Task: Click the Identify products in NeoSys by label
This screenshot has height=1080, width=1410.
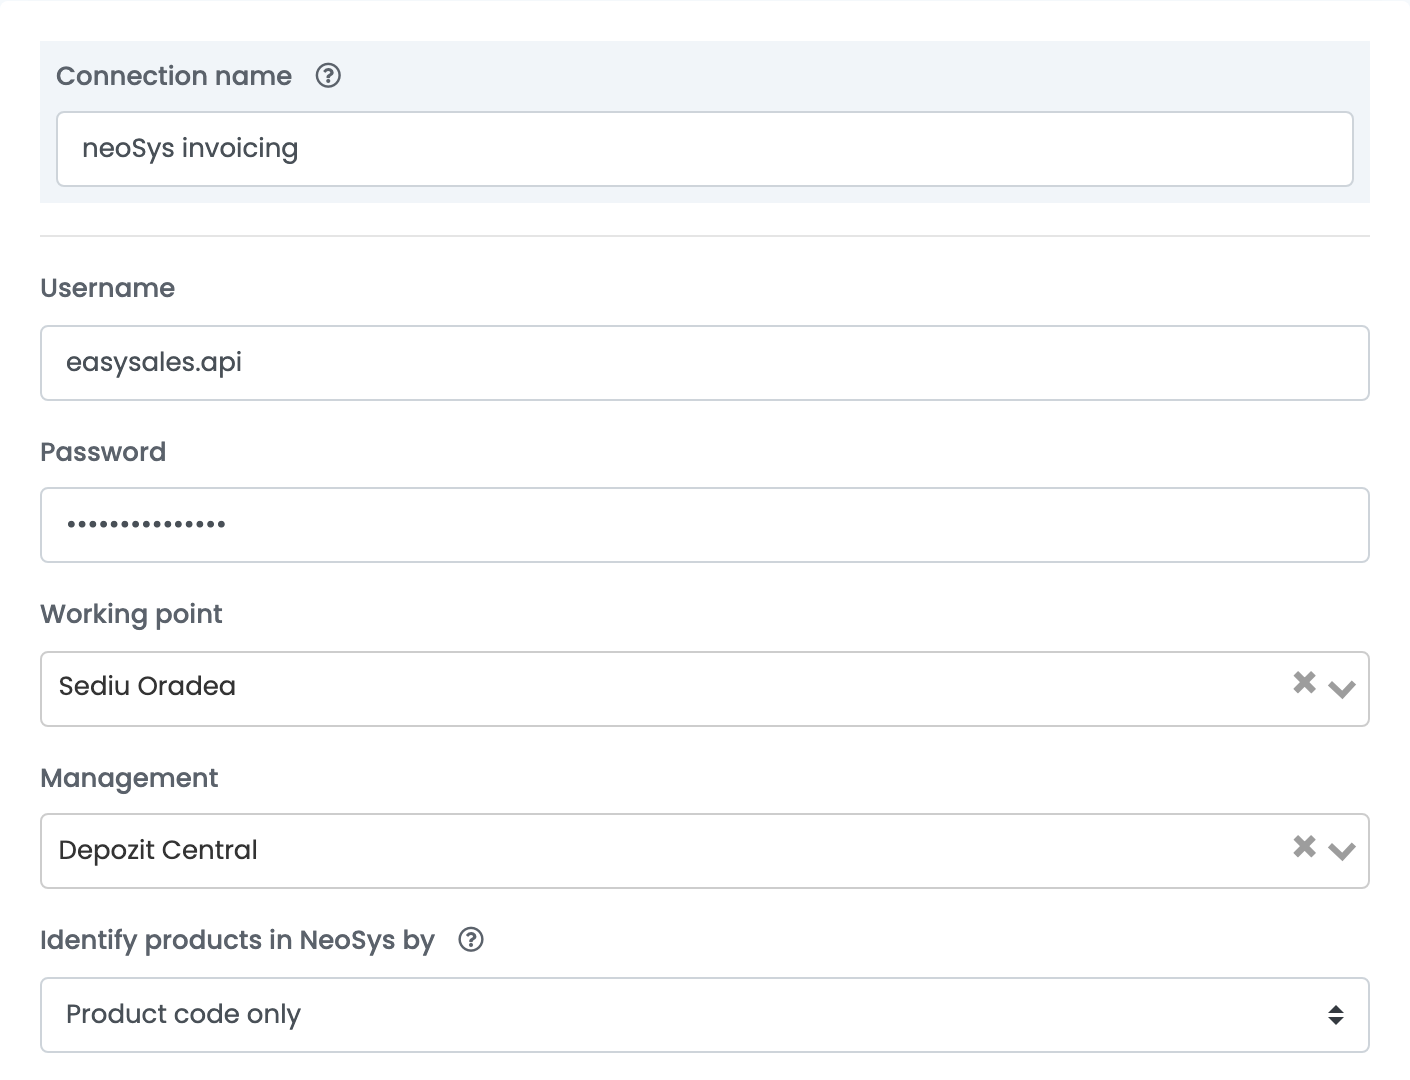Action: coord(238,940)
